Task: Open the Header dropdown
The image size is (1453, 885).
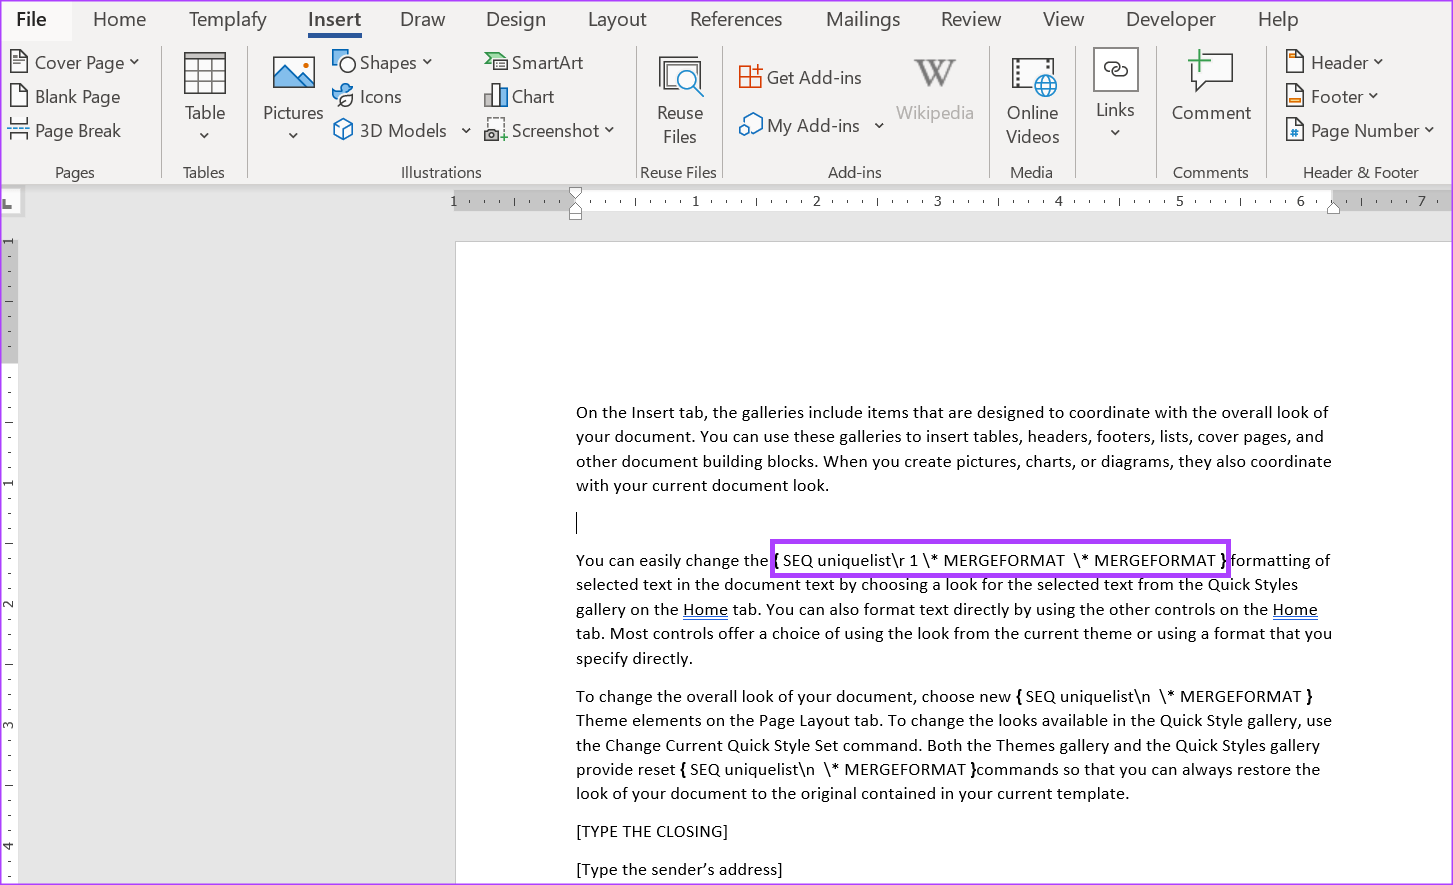Action: coord(1334,62)
